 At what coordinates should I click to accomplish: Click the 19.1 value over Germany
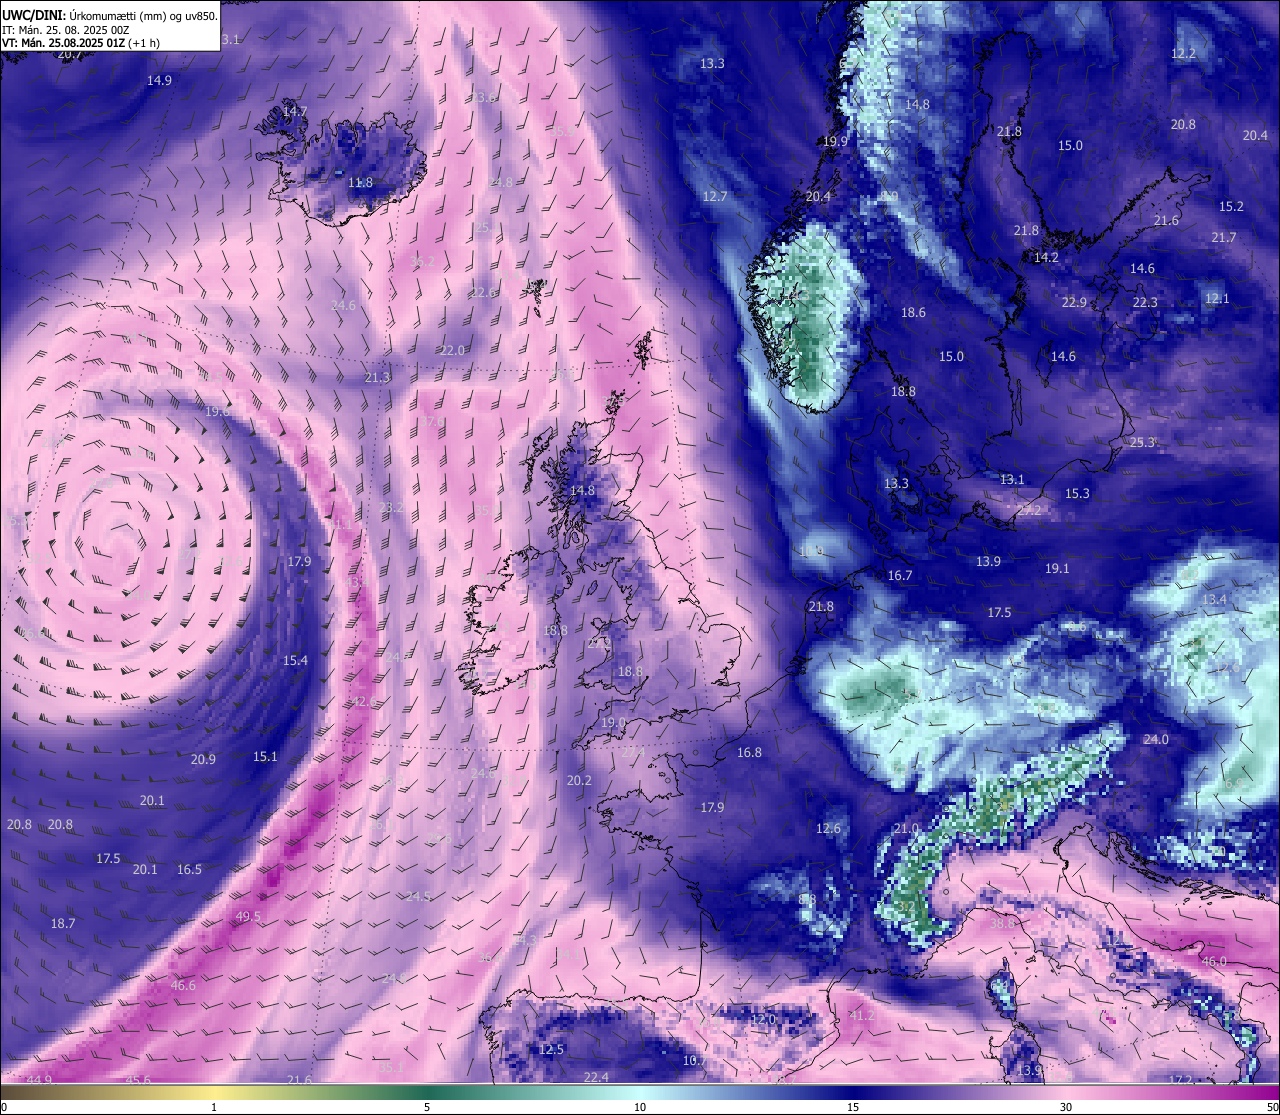(1057, 569)
